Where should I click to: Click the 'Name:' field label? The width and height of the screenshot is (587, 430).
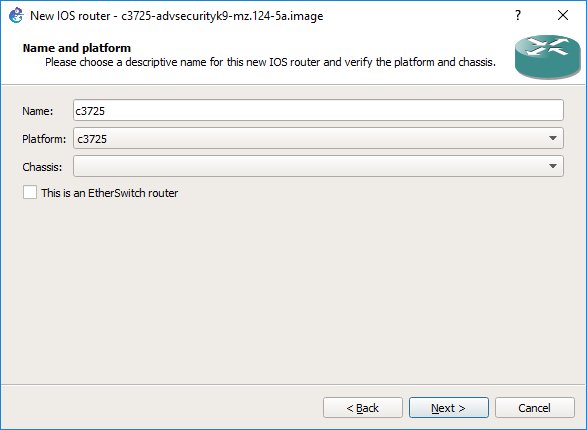37,111
